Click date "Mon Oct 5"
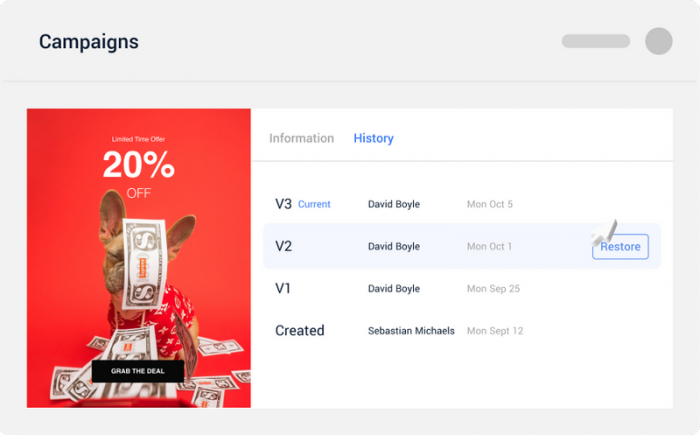Image resolution: width=700 pixels, height=435 pixels. pyautogui.click(x=490, y=204)
